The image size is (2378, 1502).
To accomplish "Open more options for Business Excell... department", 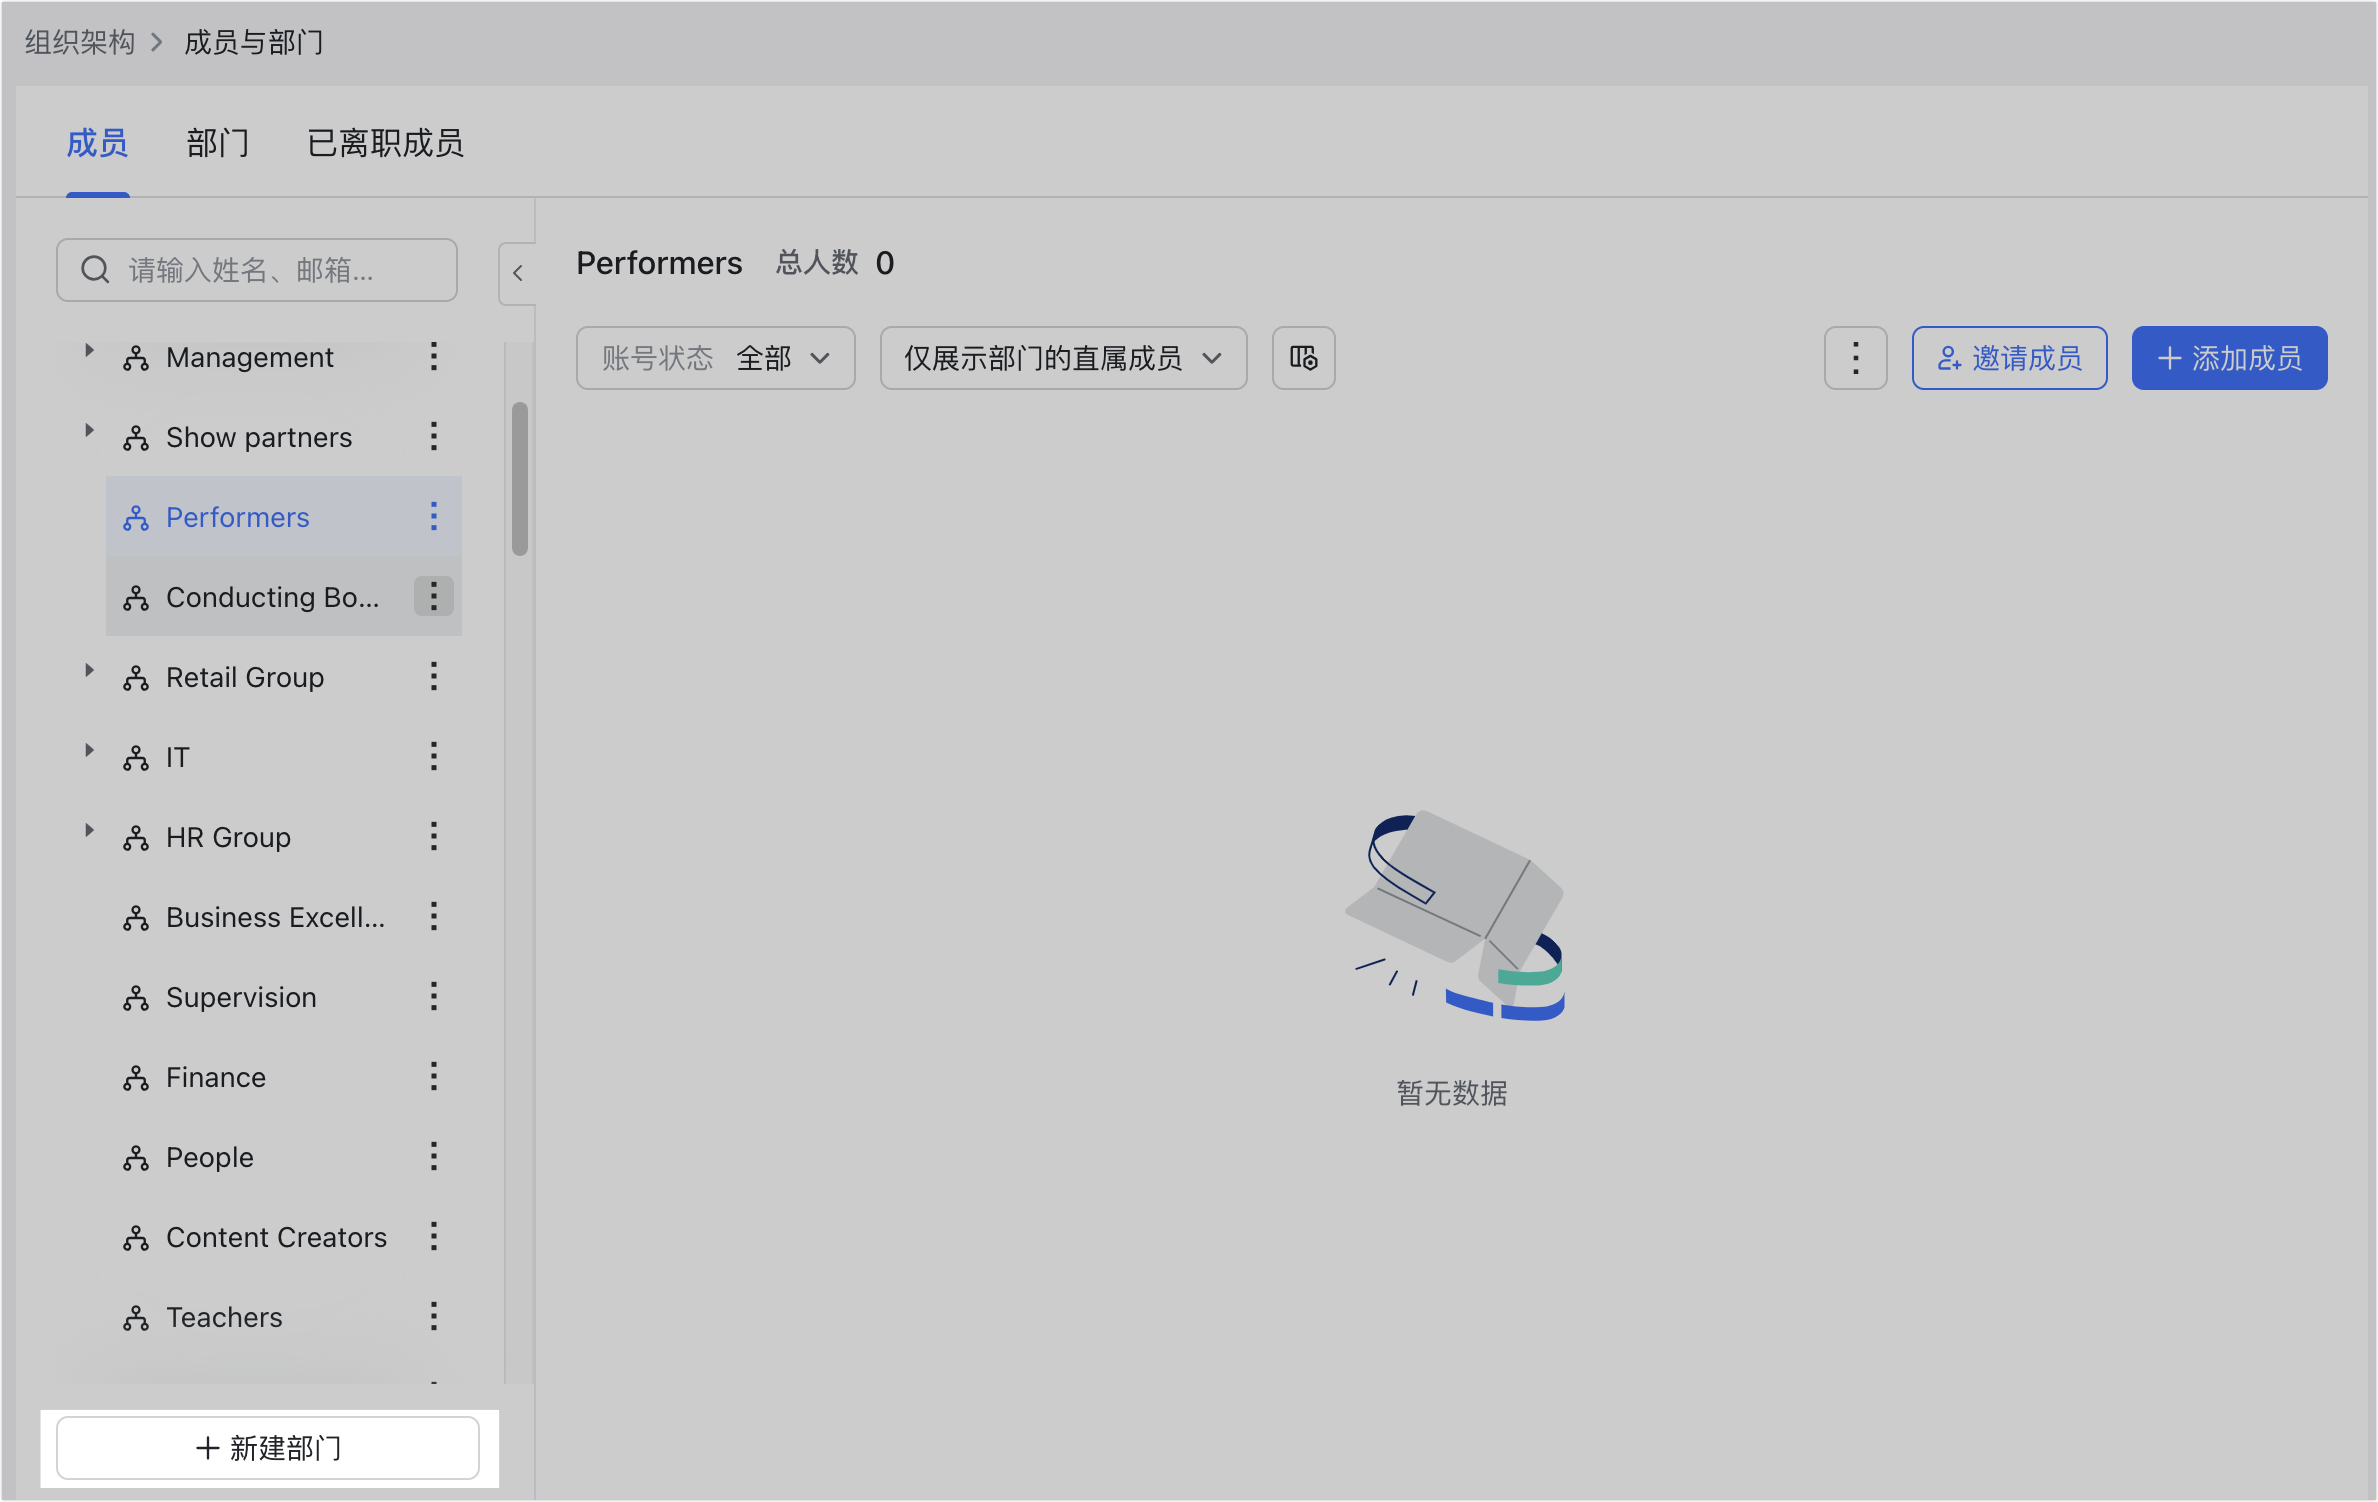I will [x=434, y=917].
